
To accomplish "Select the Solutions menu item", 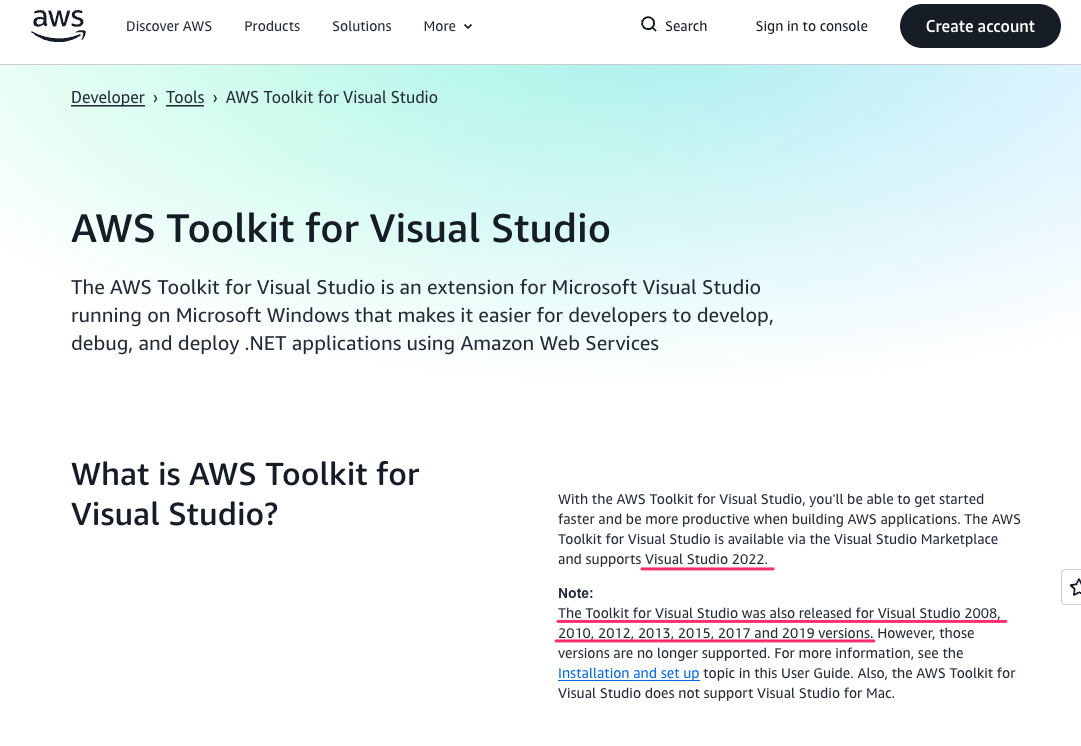I will (x=362, y=26).
